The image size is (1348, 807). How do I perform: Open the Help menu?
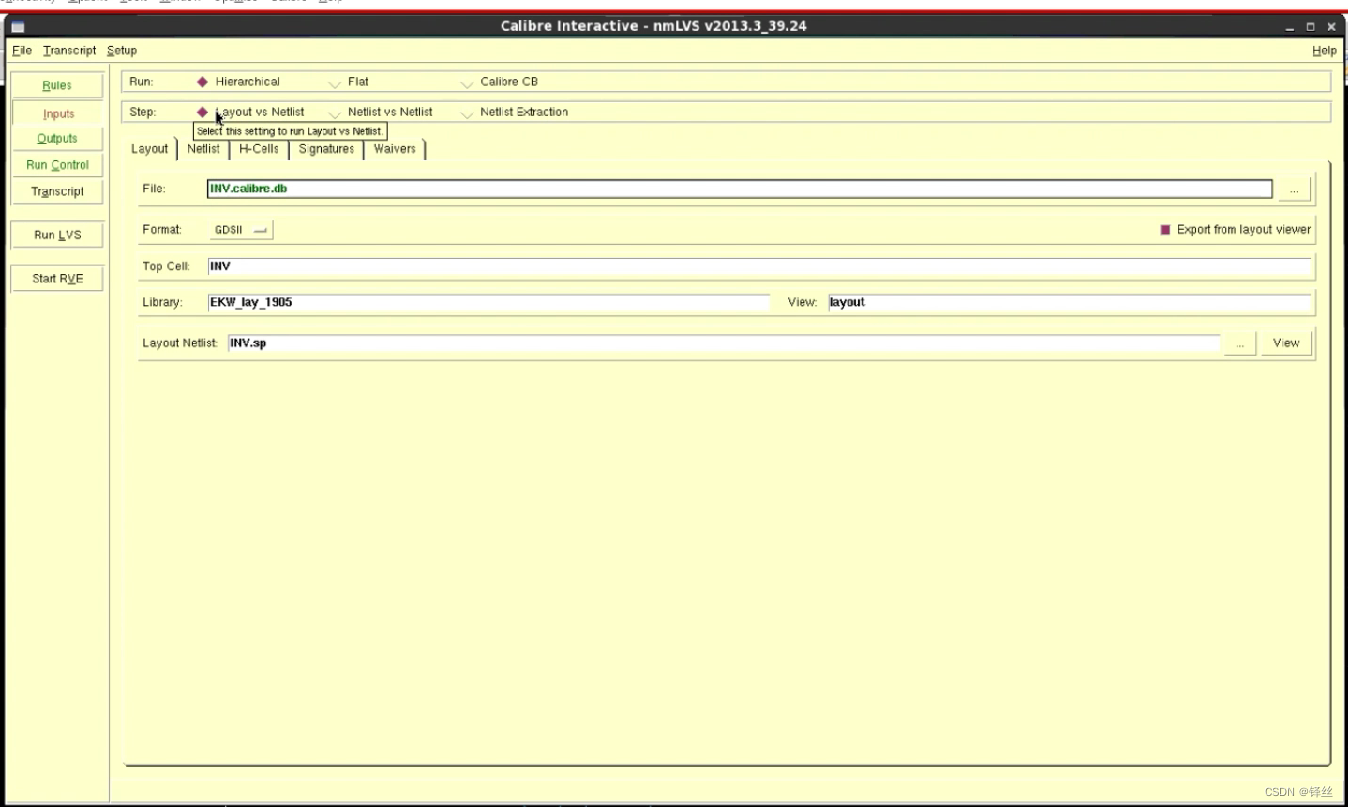1324,50
